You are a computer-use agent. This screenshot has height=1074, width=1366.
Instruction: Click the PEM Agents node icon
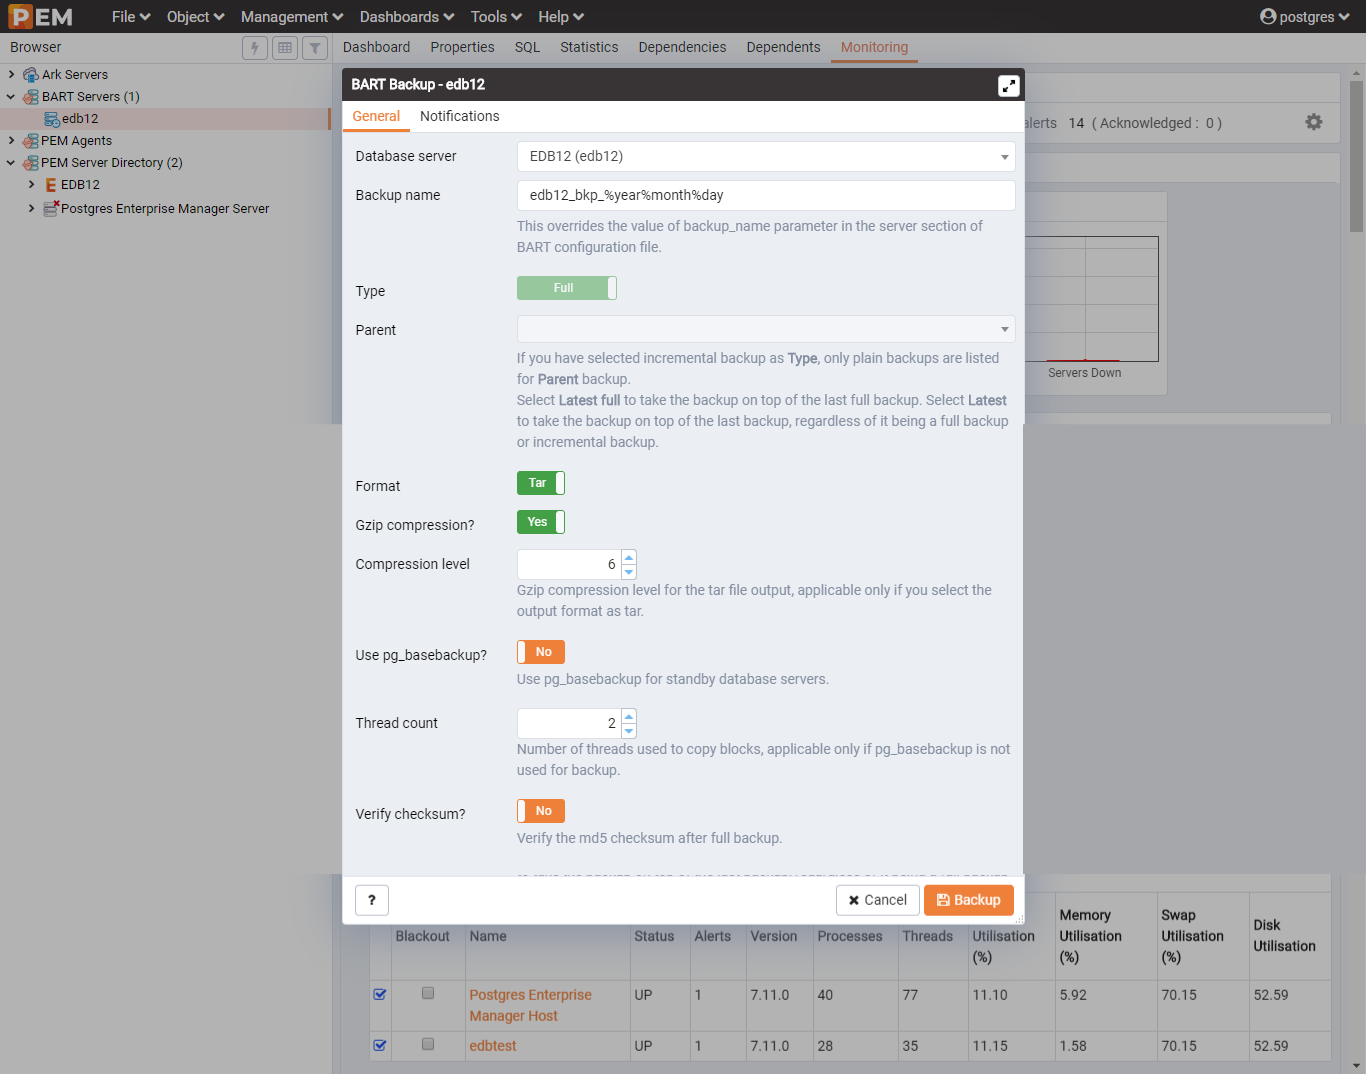coord(31,141)
